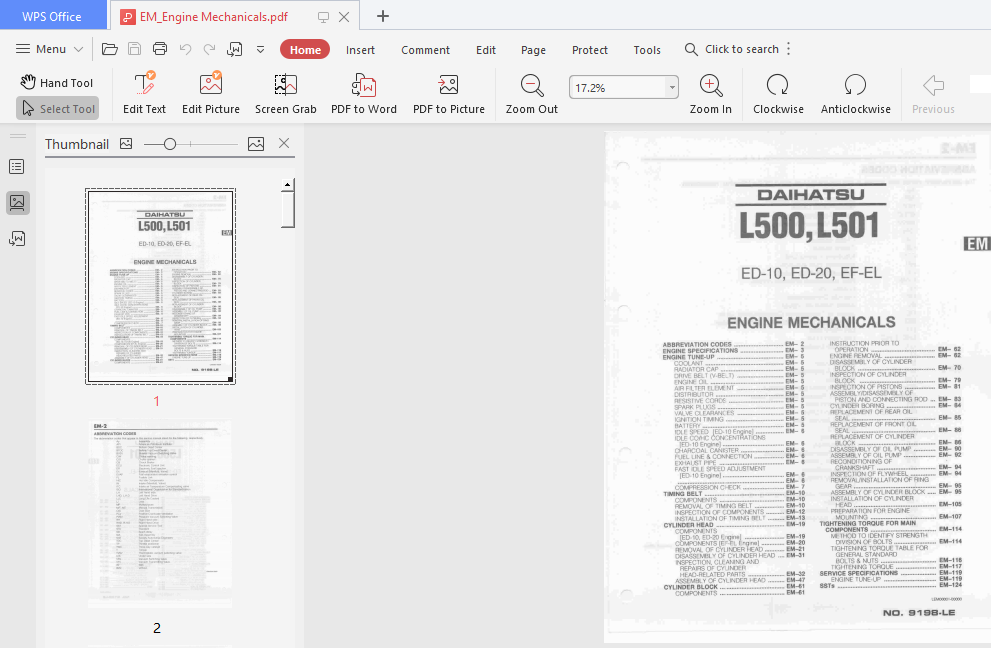Screen dimensions: 991x648
Task: Open the Tools ribbon tab
Action: 647,50
